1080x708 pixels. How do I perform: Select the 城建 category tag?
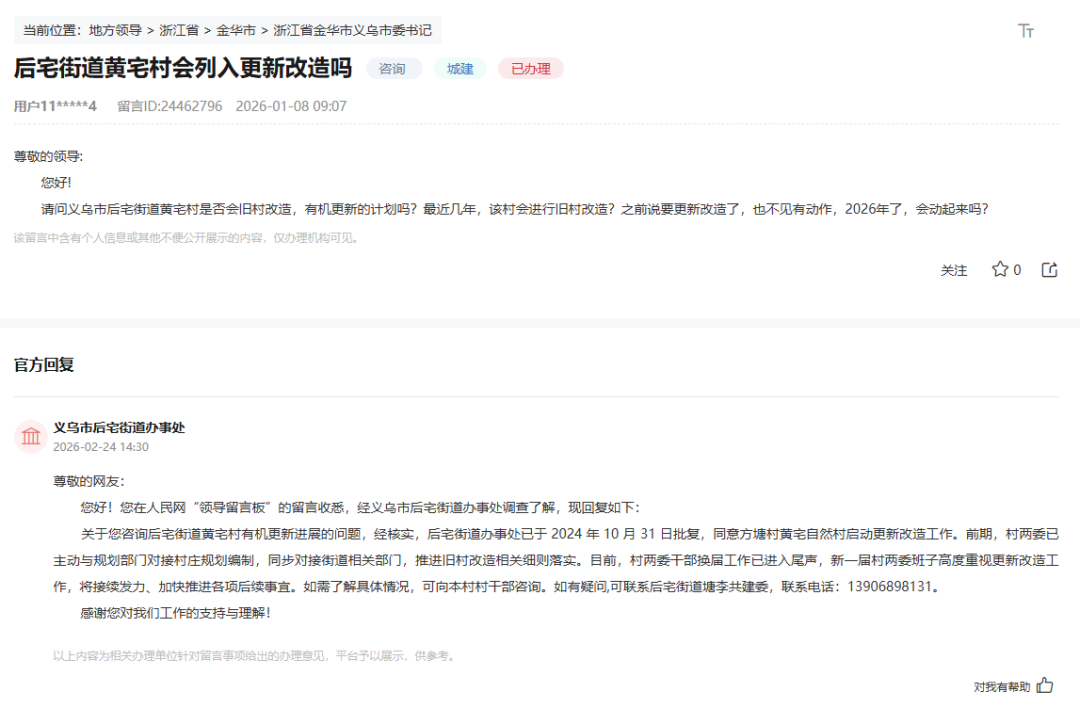coord(460,69)
